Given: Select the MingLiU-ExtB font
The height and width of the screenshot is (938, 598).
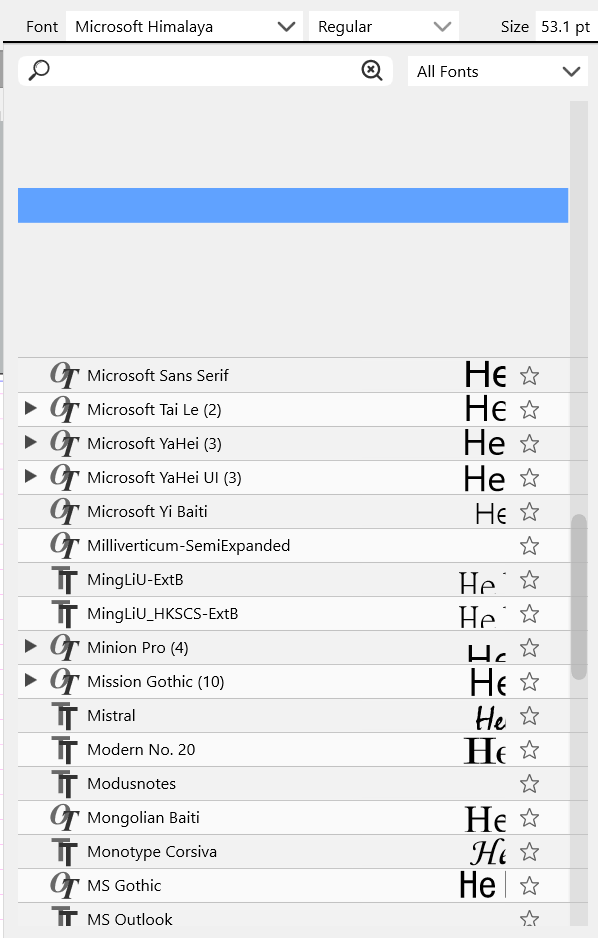Looking at the screenshot, I should pos(135,580).
